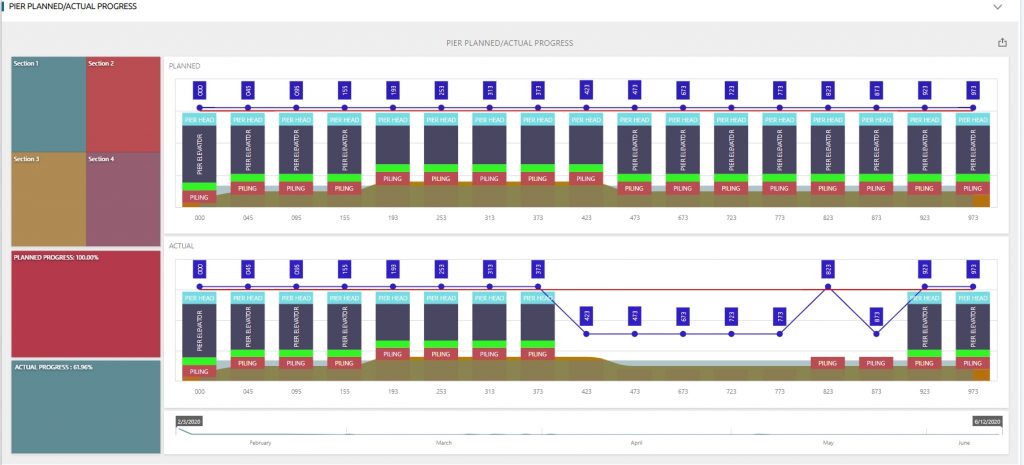Collapse the Pier Planned/Actual Progress panel
The width and height of the screenshot is (1024, 465).
click(x=997, y=6)
